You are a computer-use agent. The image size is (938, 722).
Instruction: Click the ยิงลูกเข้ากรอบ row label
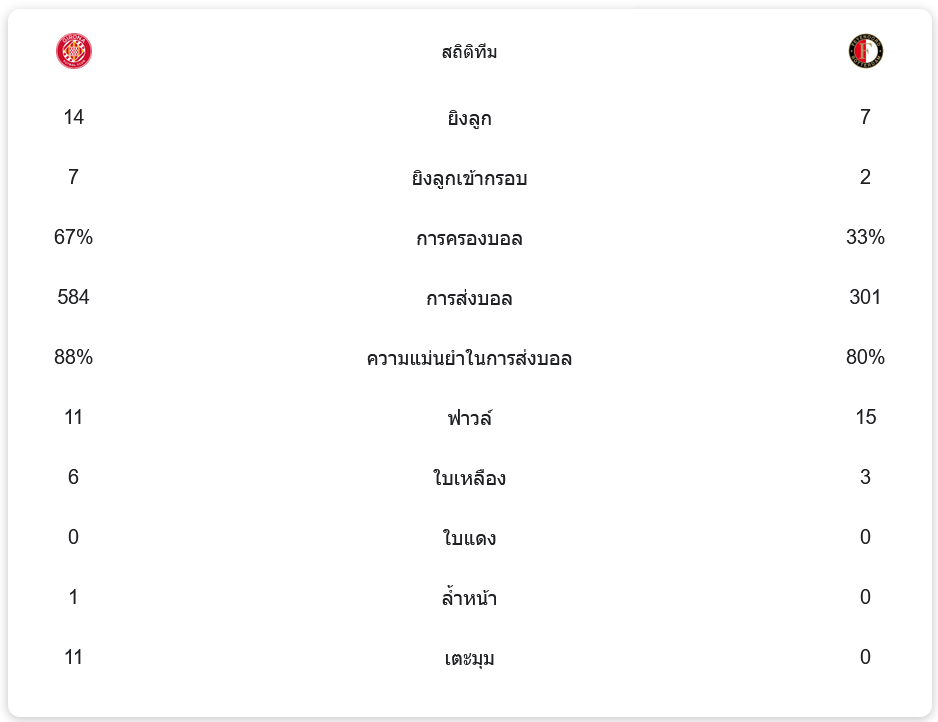(469, 179)
